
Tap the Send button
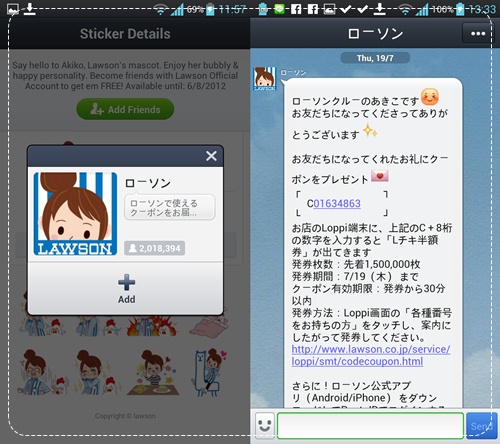click(481, 426)
